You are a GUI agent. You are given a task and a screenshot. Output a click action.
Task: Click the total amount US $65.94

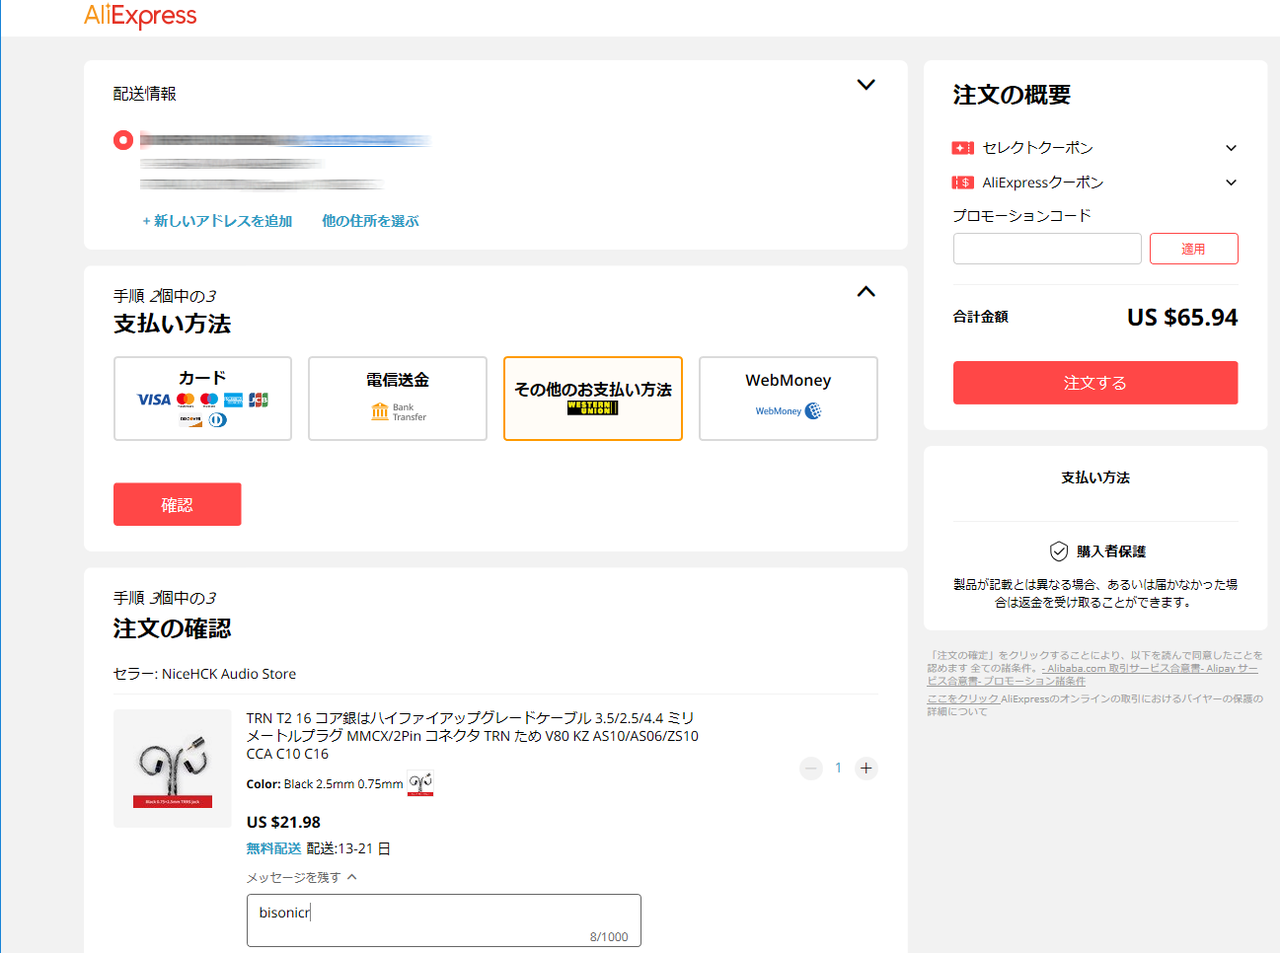1182,317
